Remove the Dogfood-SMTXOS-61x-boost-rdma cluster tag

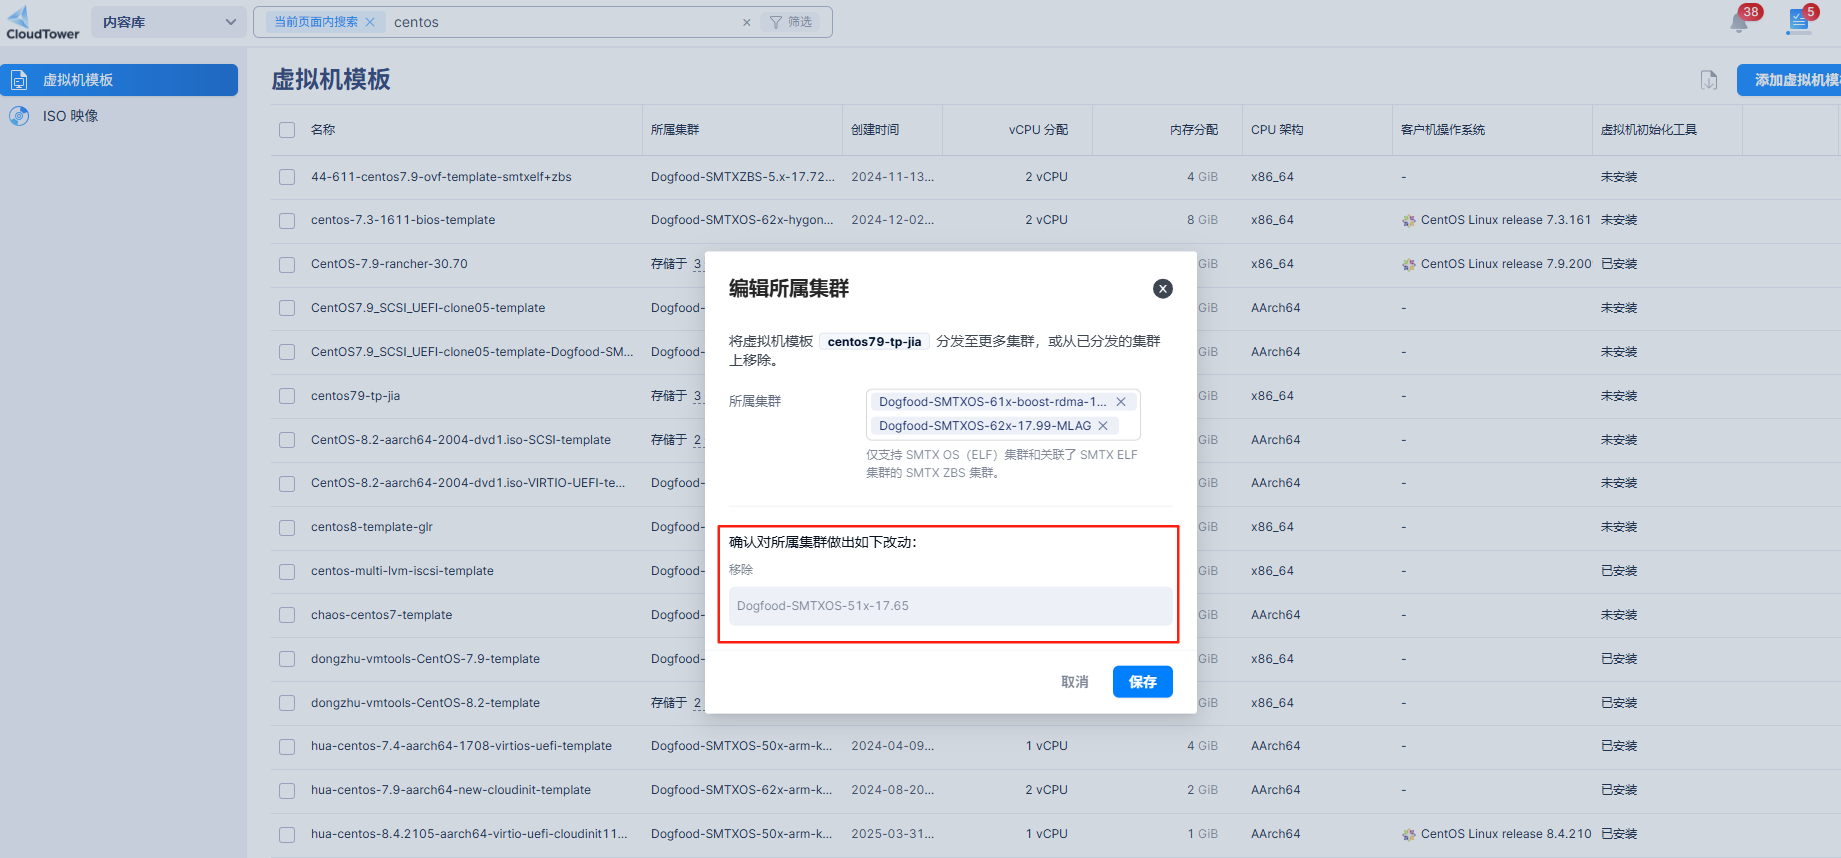[x=1121, y=402]
